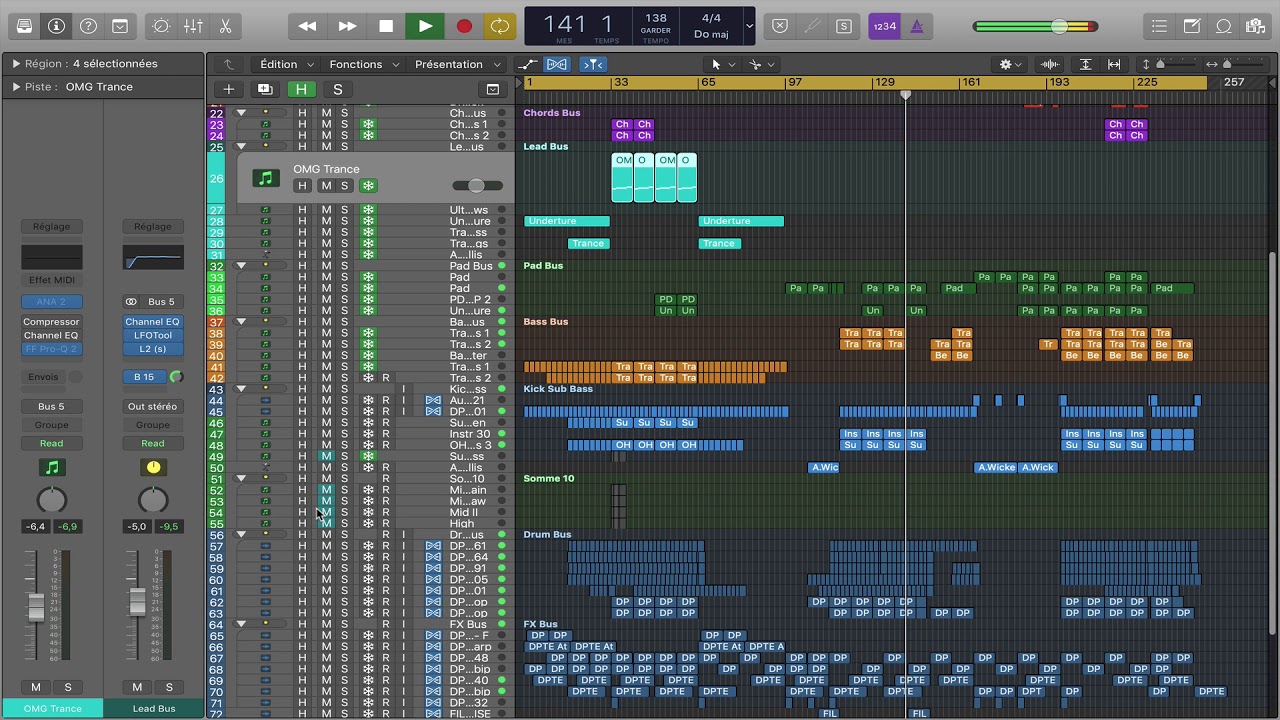Open the L2 (s) plugin slot
This screenshot has height=720, width=1280.
[153, 349]
